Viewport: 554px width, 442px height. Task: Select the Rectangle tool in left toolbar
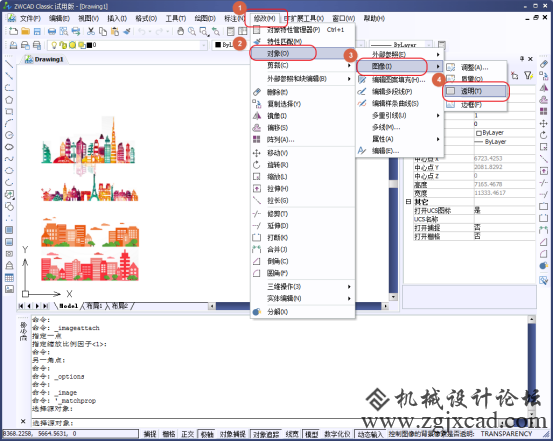point(9,112)
